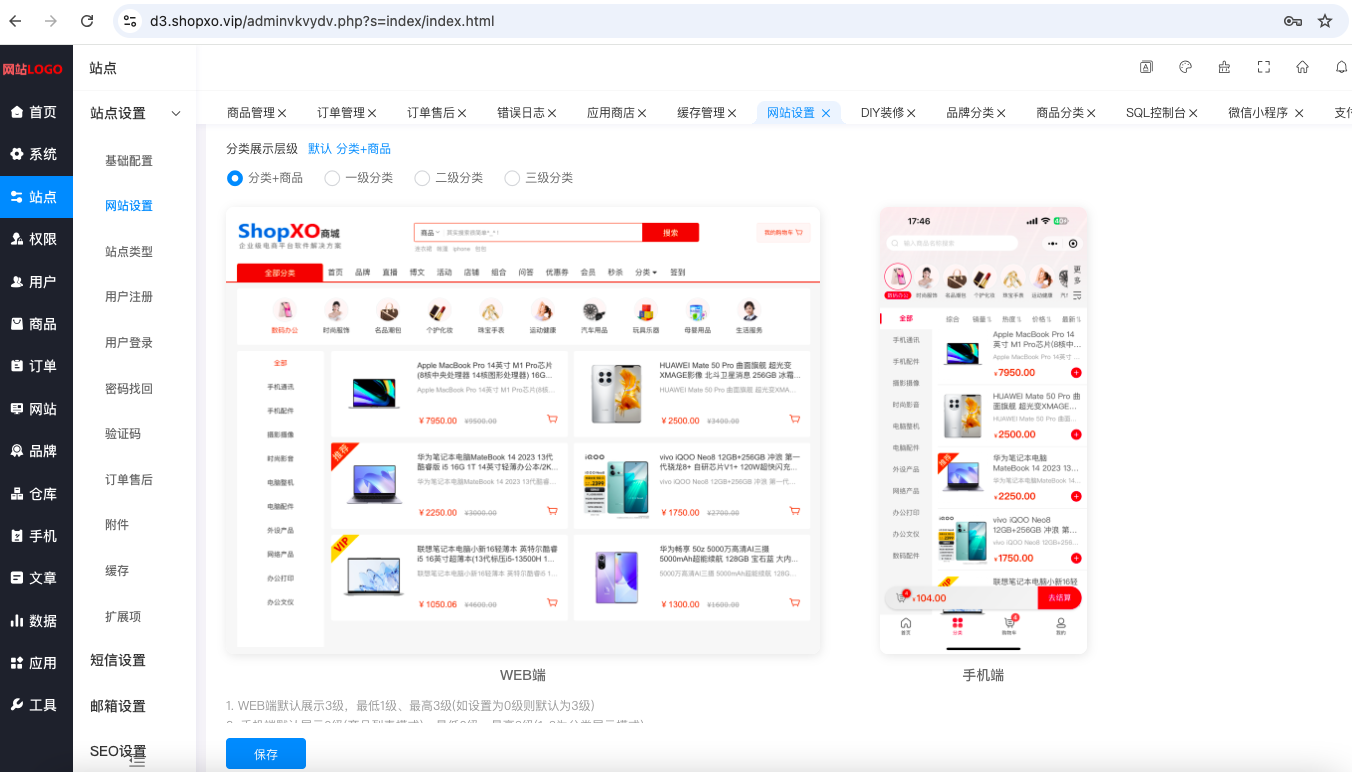Screen dimensions: 1352x772
Task: Select the 一级分类 radio option
Action: [x=333, y=178]
